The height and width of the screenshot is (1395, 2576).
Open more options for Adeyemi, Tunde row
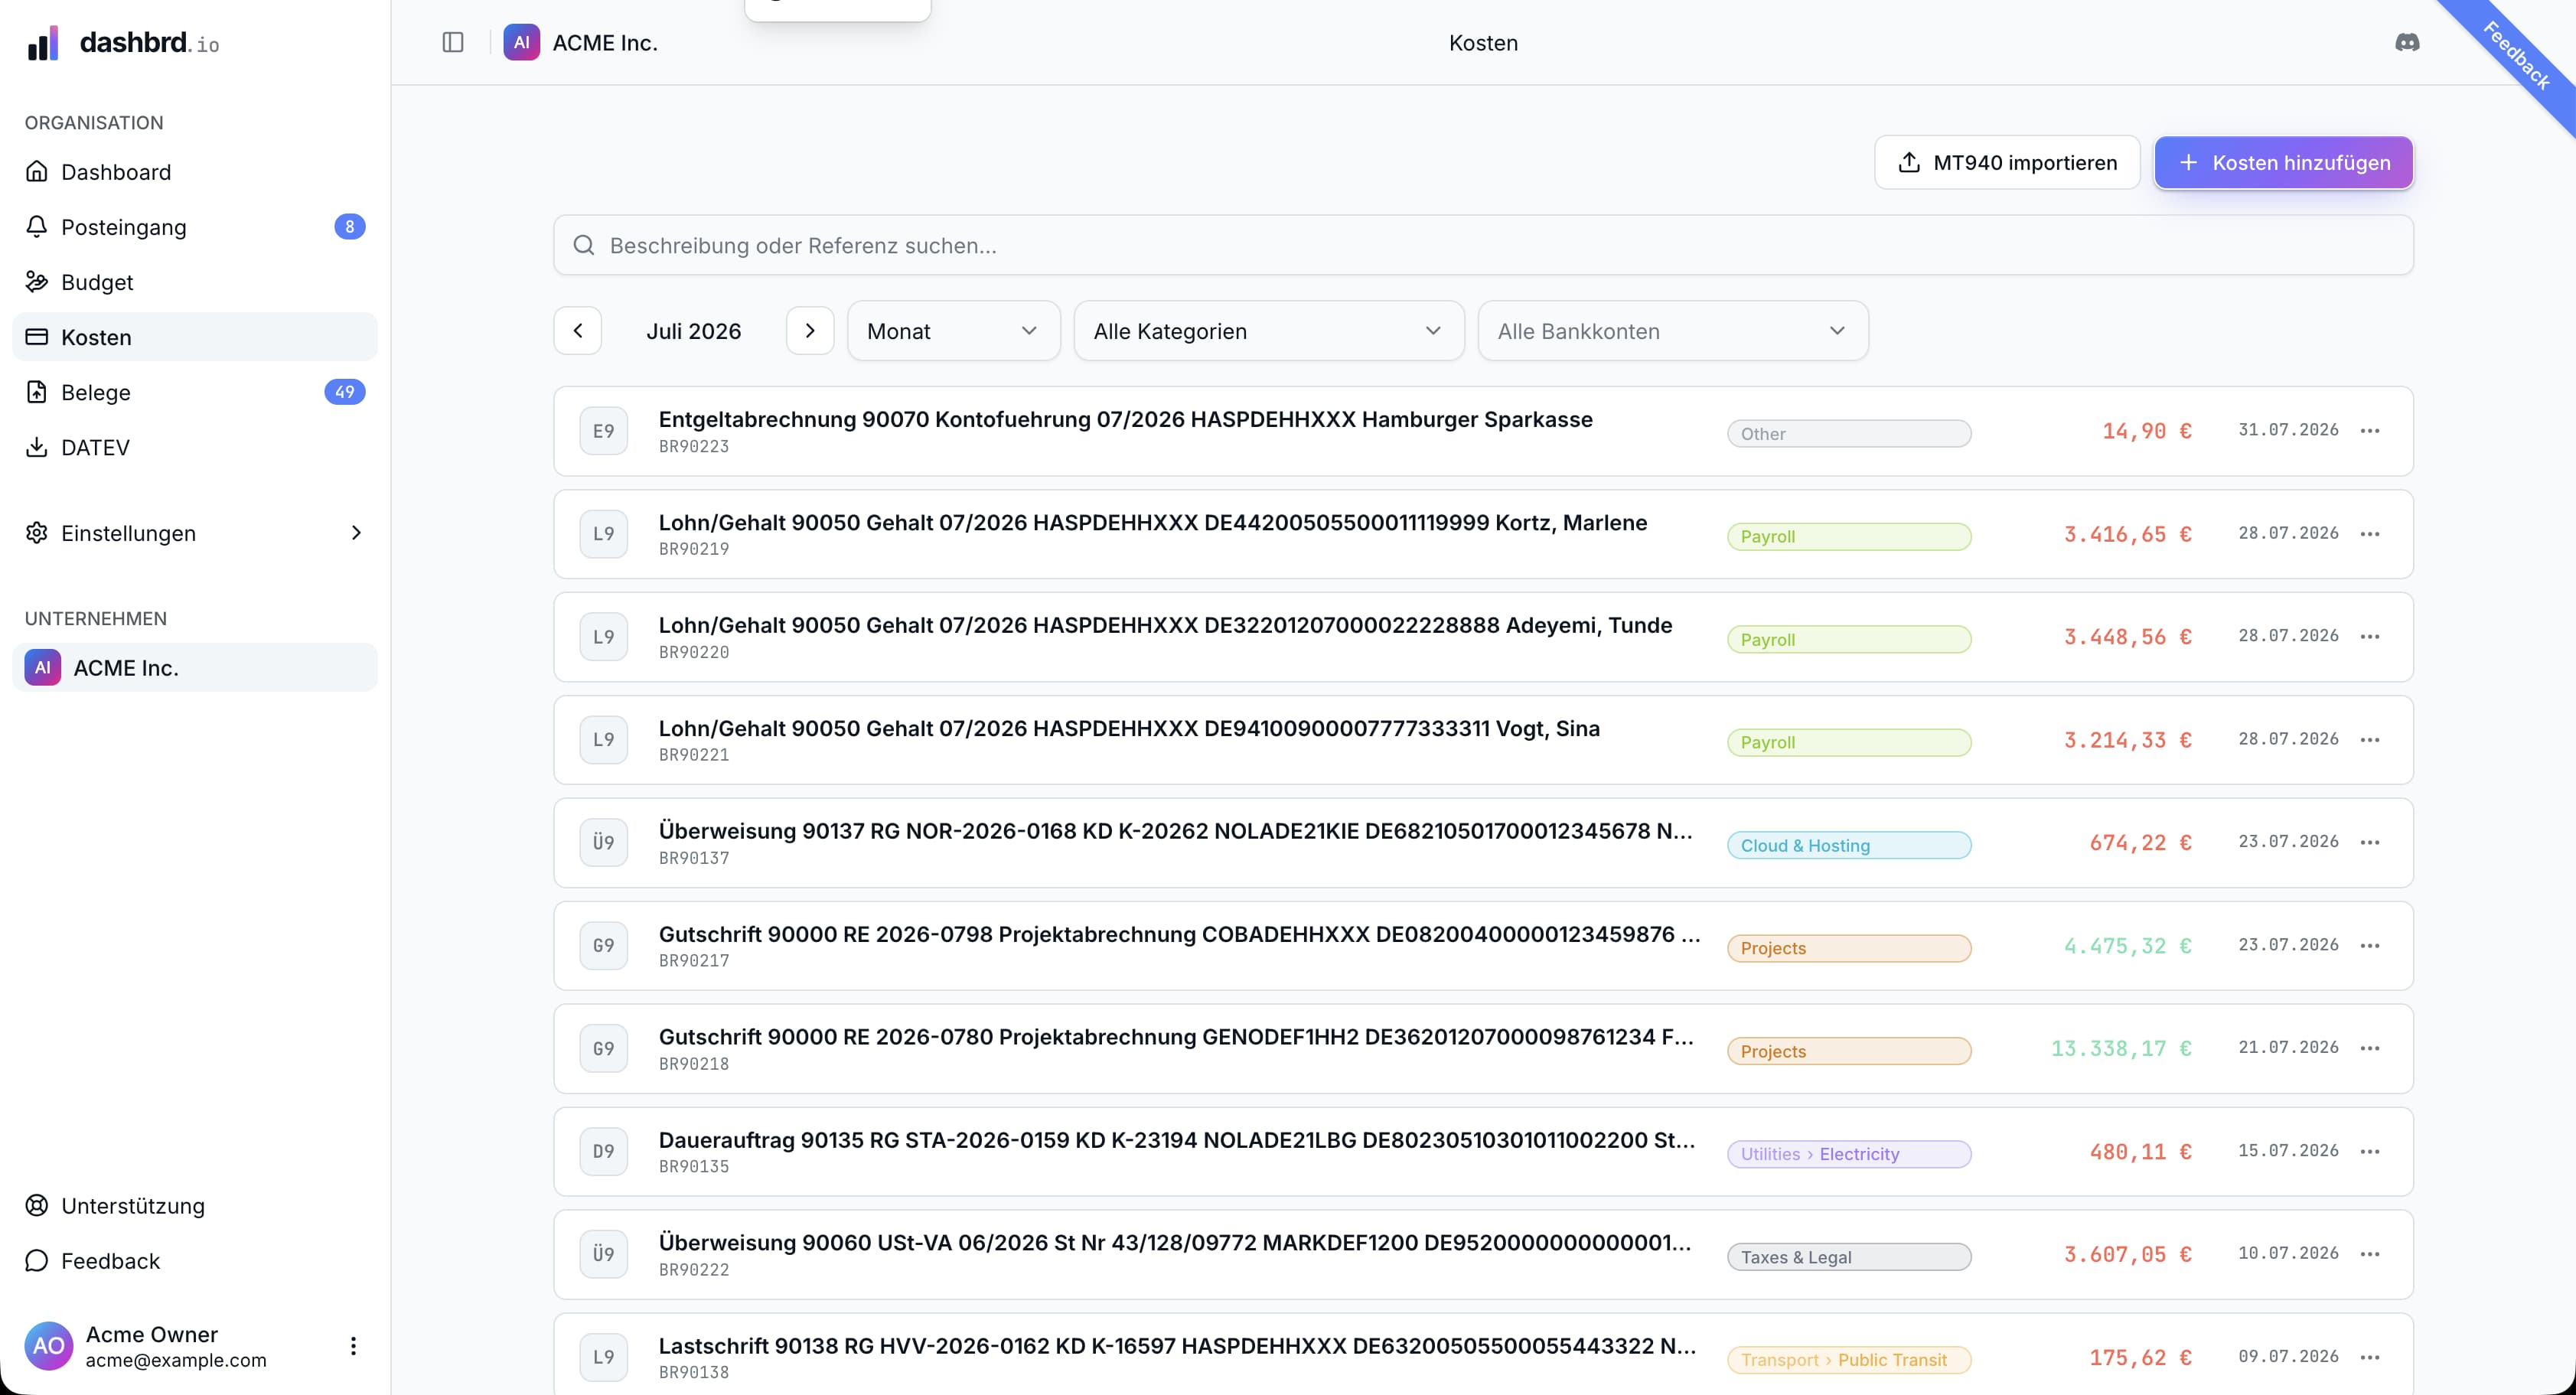coord(2369,637)
